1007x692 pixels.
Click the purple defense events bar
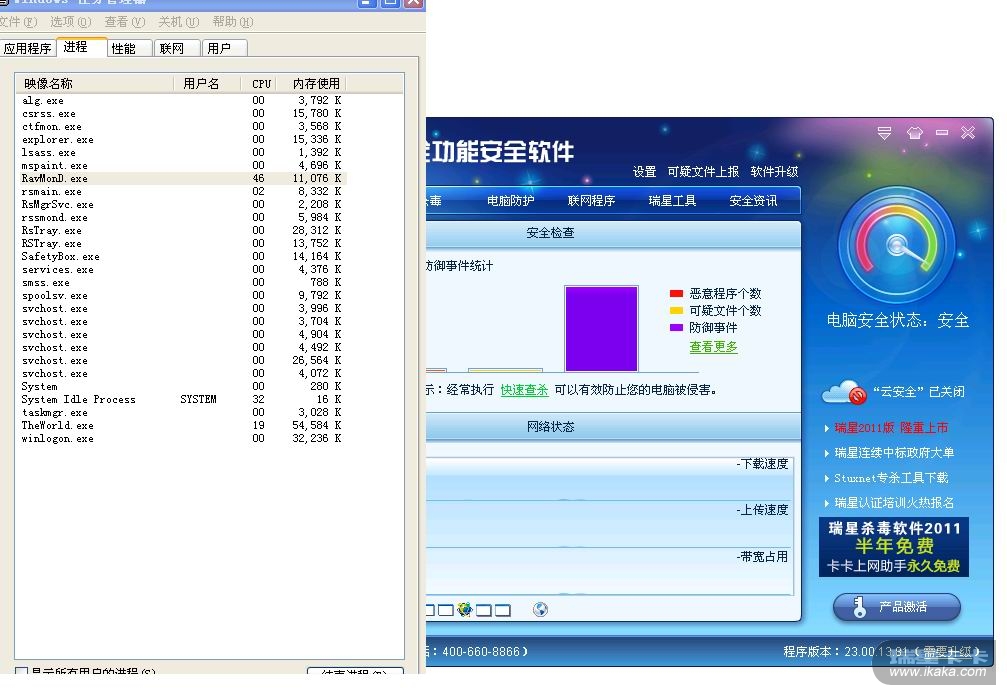(601, 329)
